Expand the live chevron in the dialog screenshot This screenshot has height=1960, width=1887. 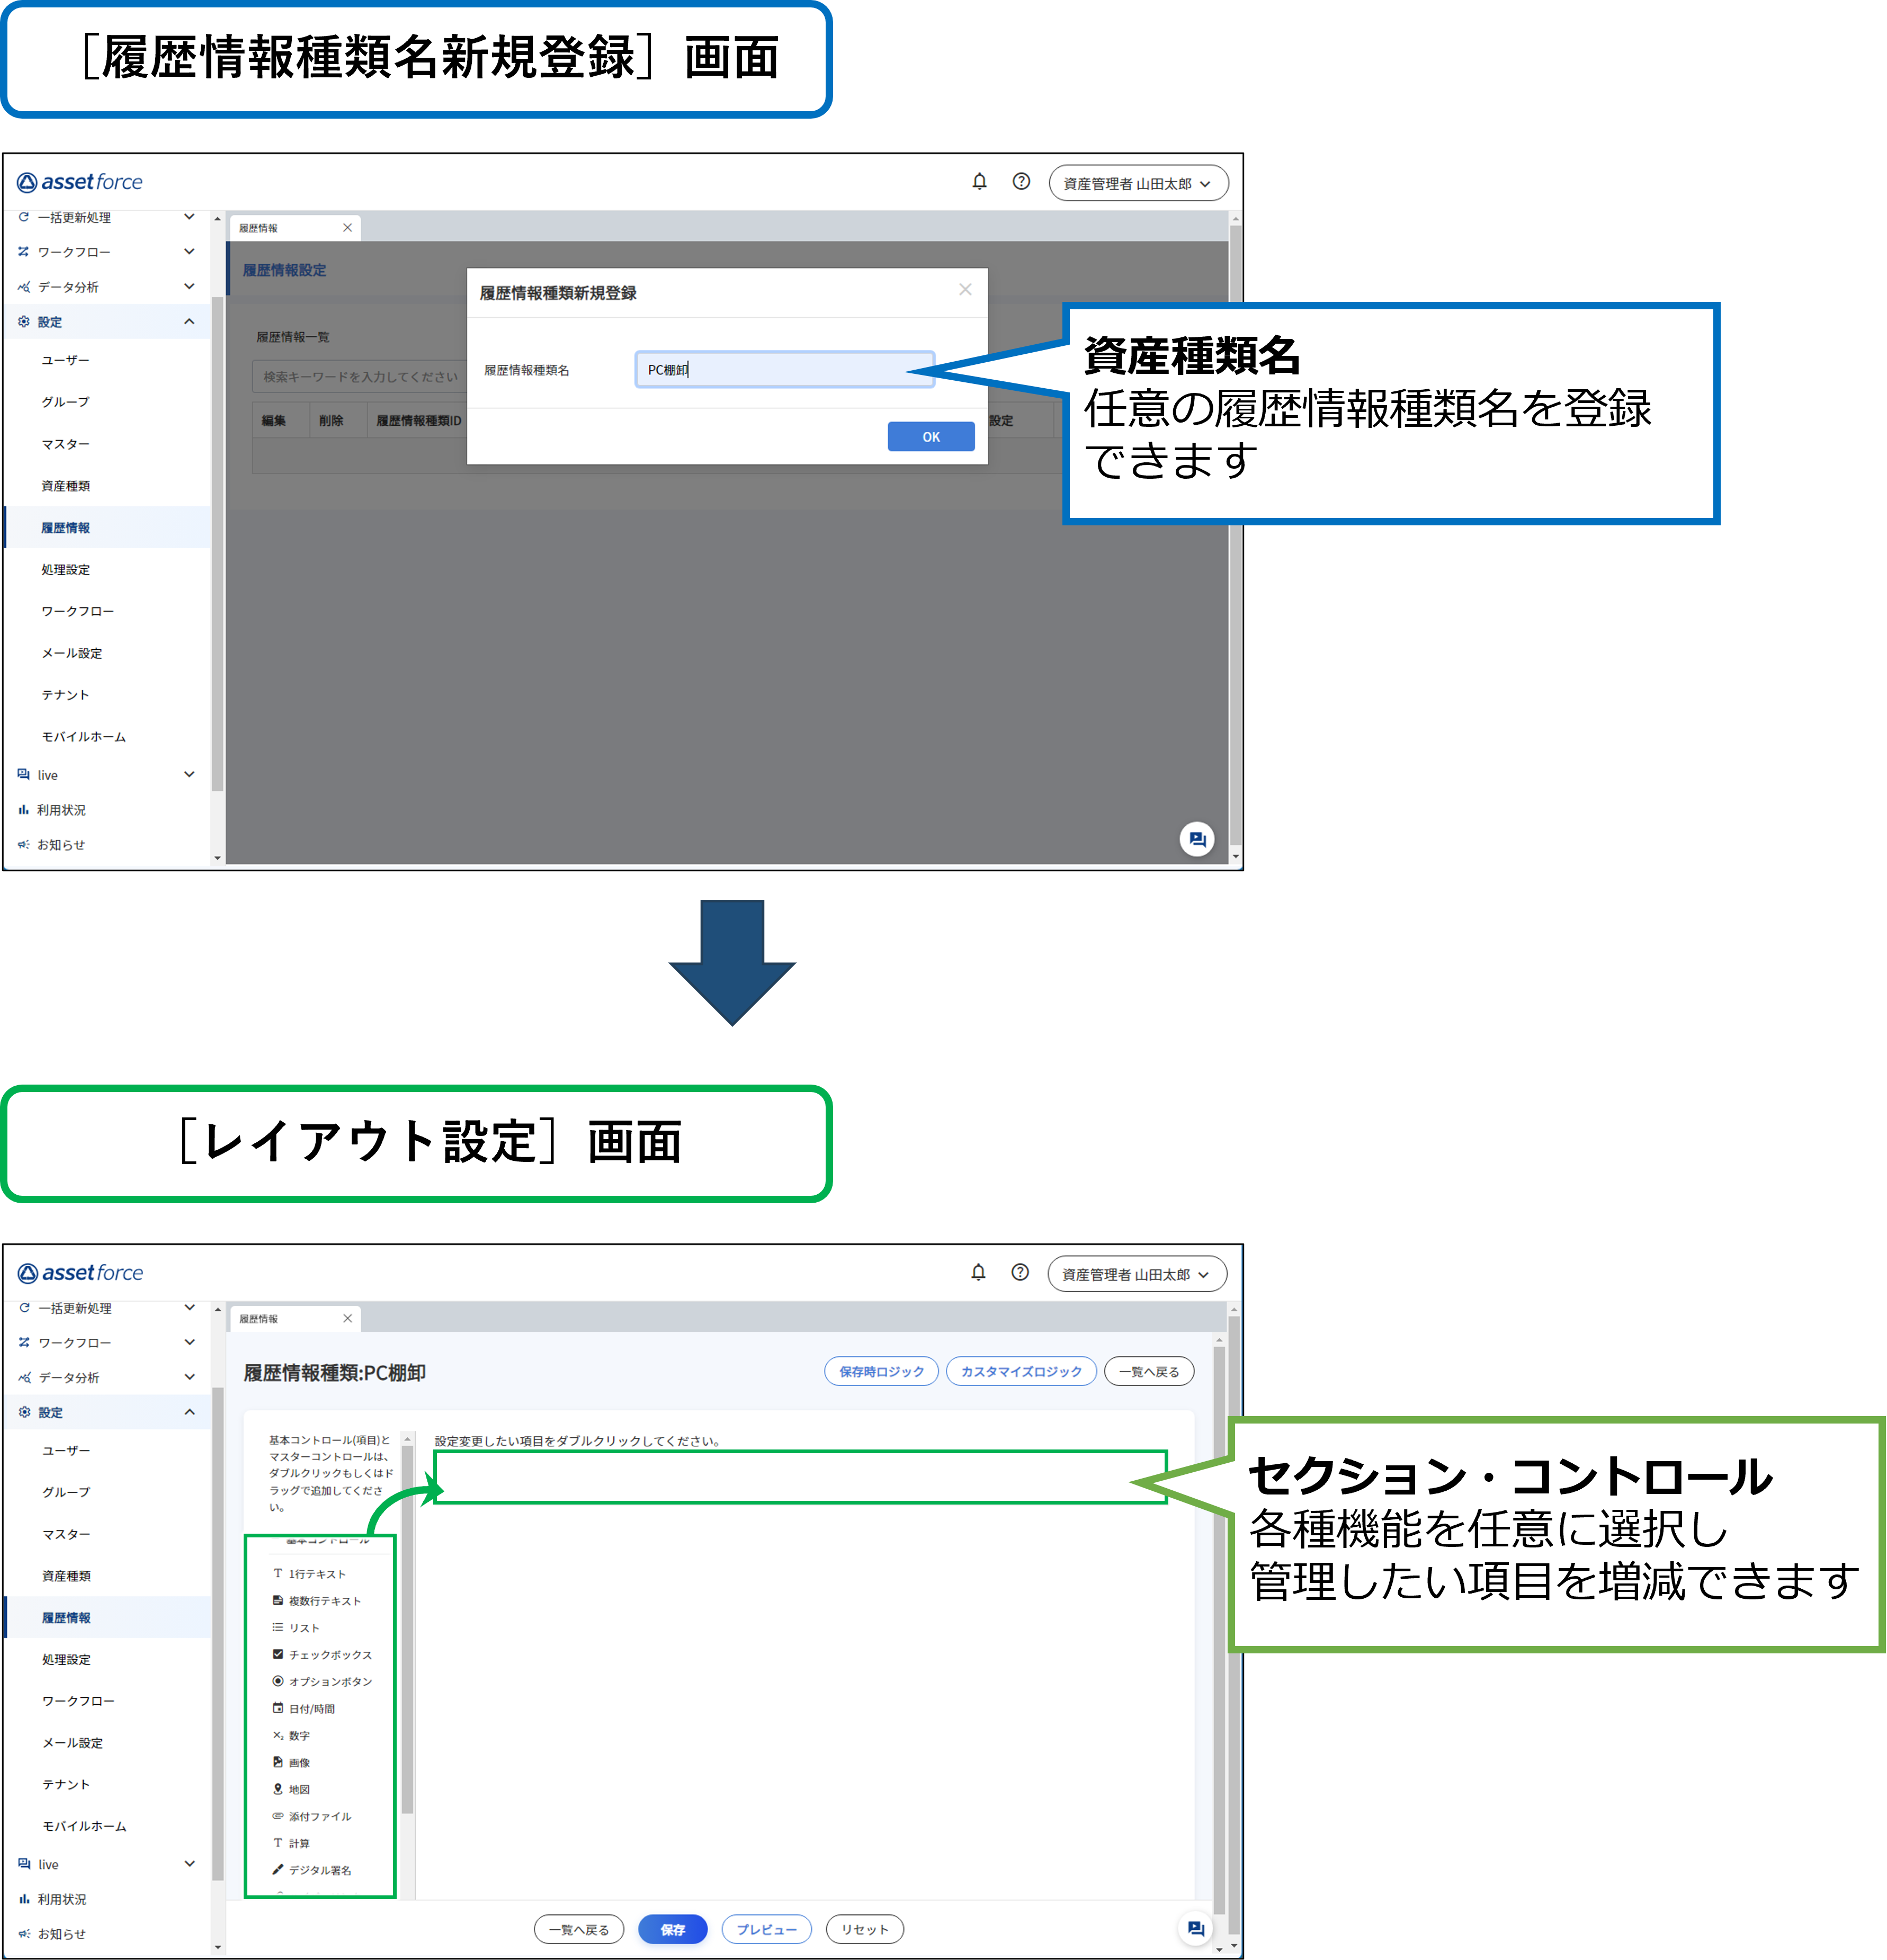189,774
